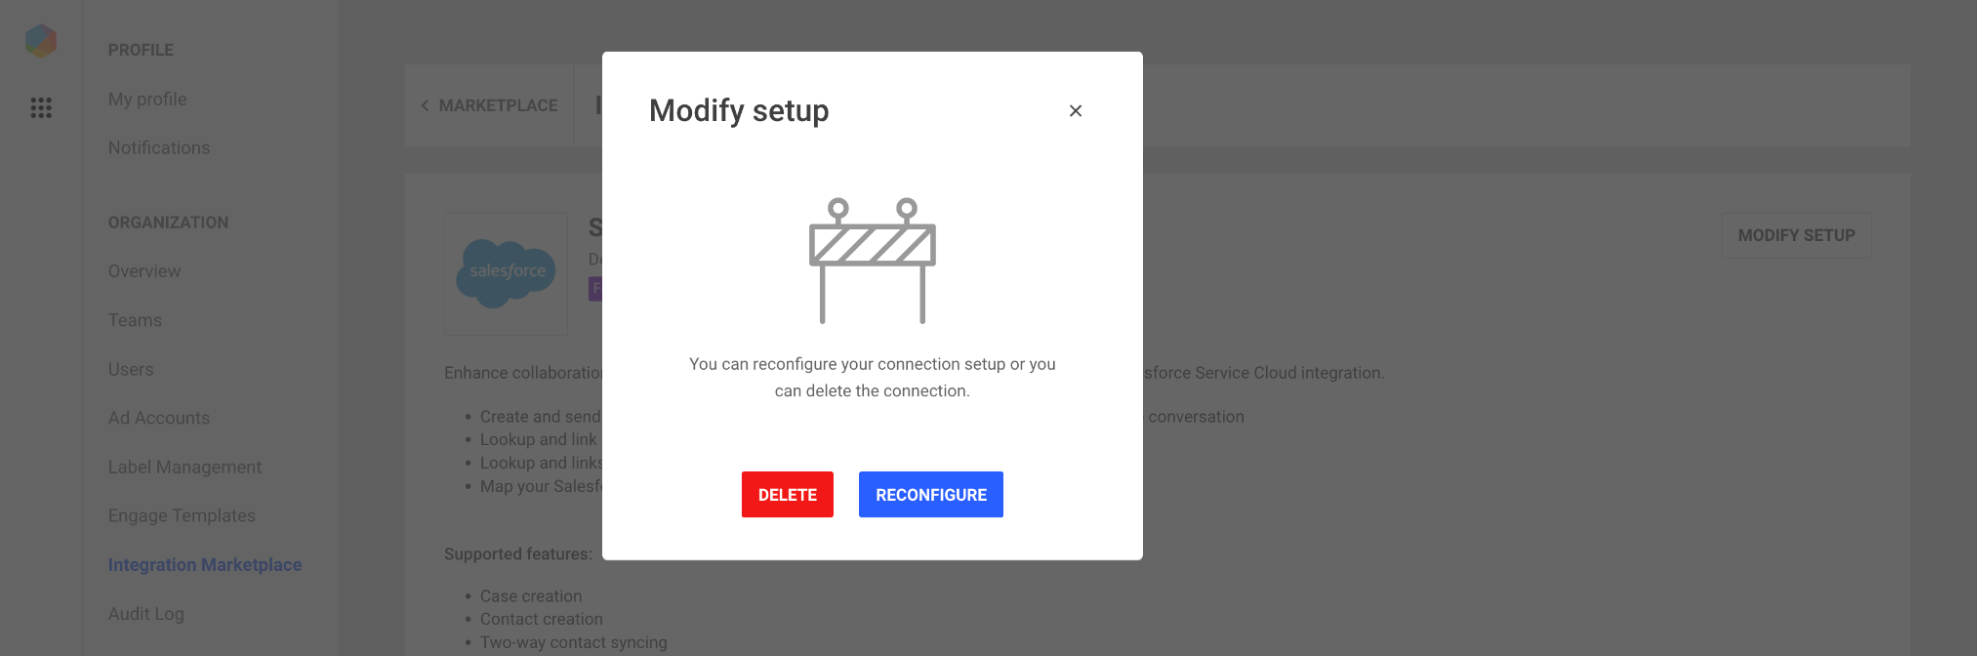This screenshot has width=1977, height=656.
Task: Return to Marketplace via the breadcrumb link
Action: coord(498,106)
